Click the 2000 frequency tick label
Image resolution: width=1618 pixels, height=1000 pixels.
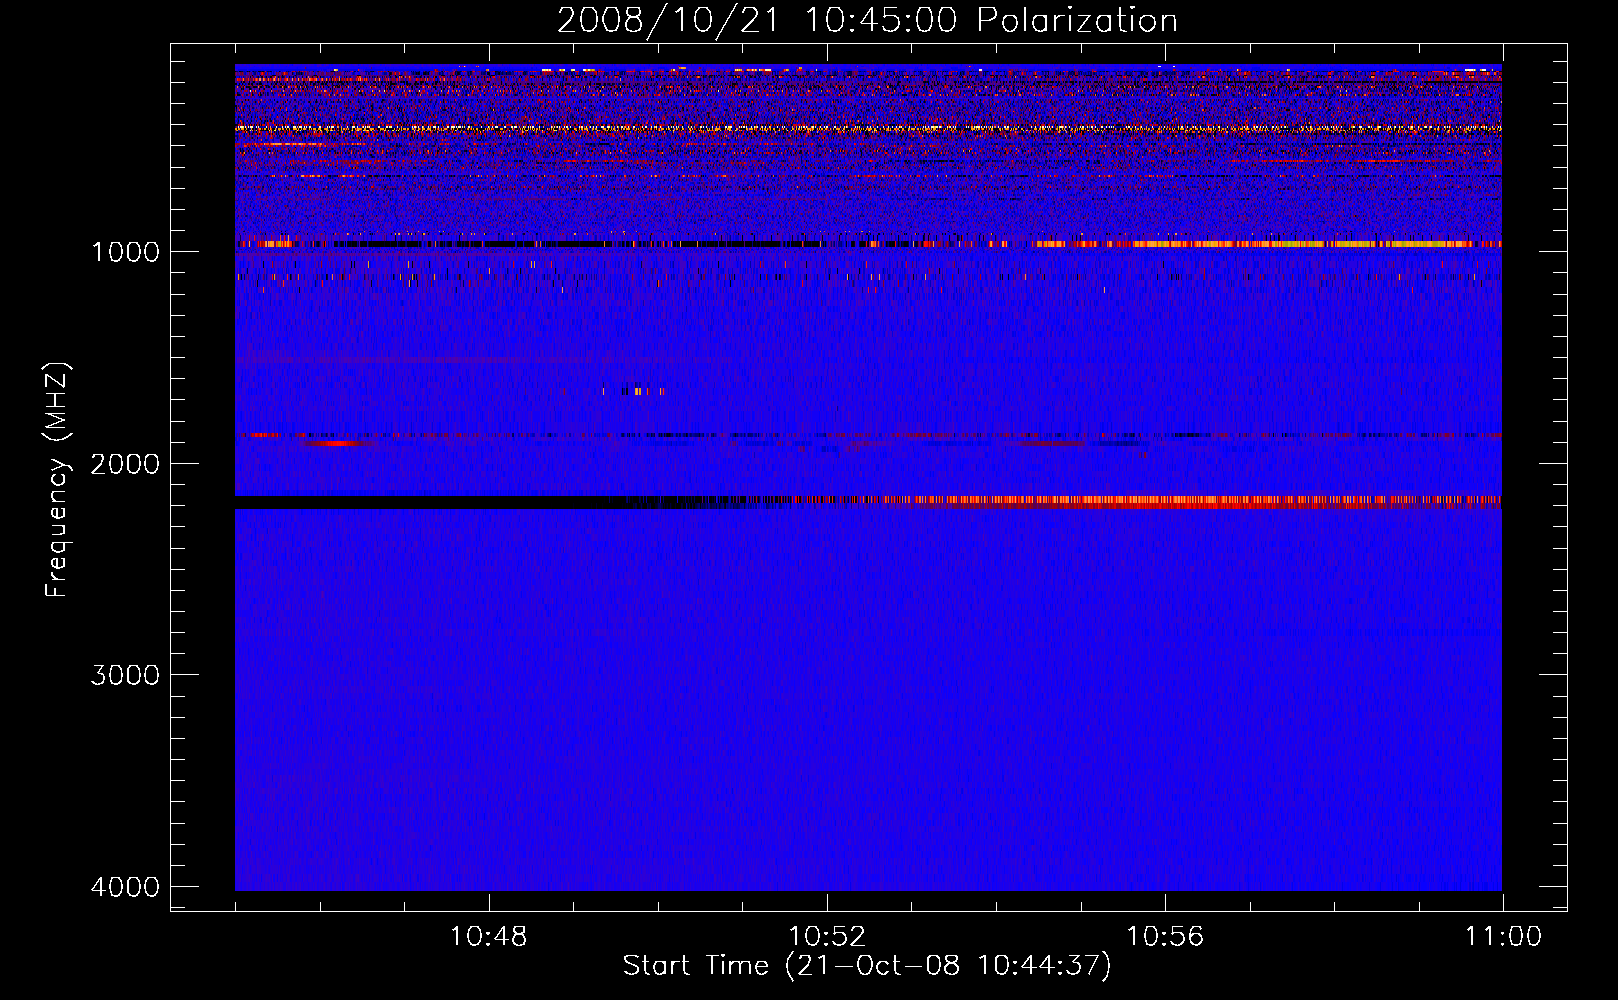(x=125, y=464)
